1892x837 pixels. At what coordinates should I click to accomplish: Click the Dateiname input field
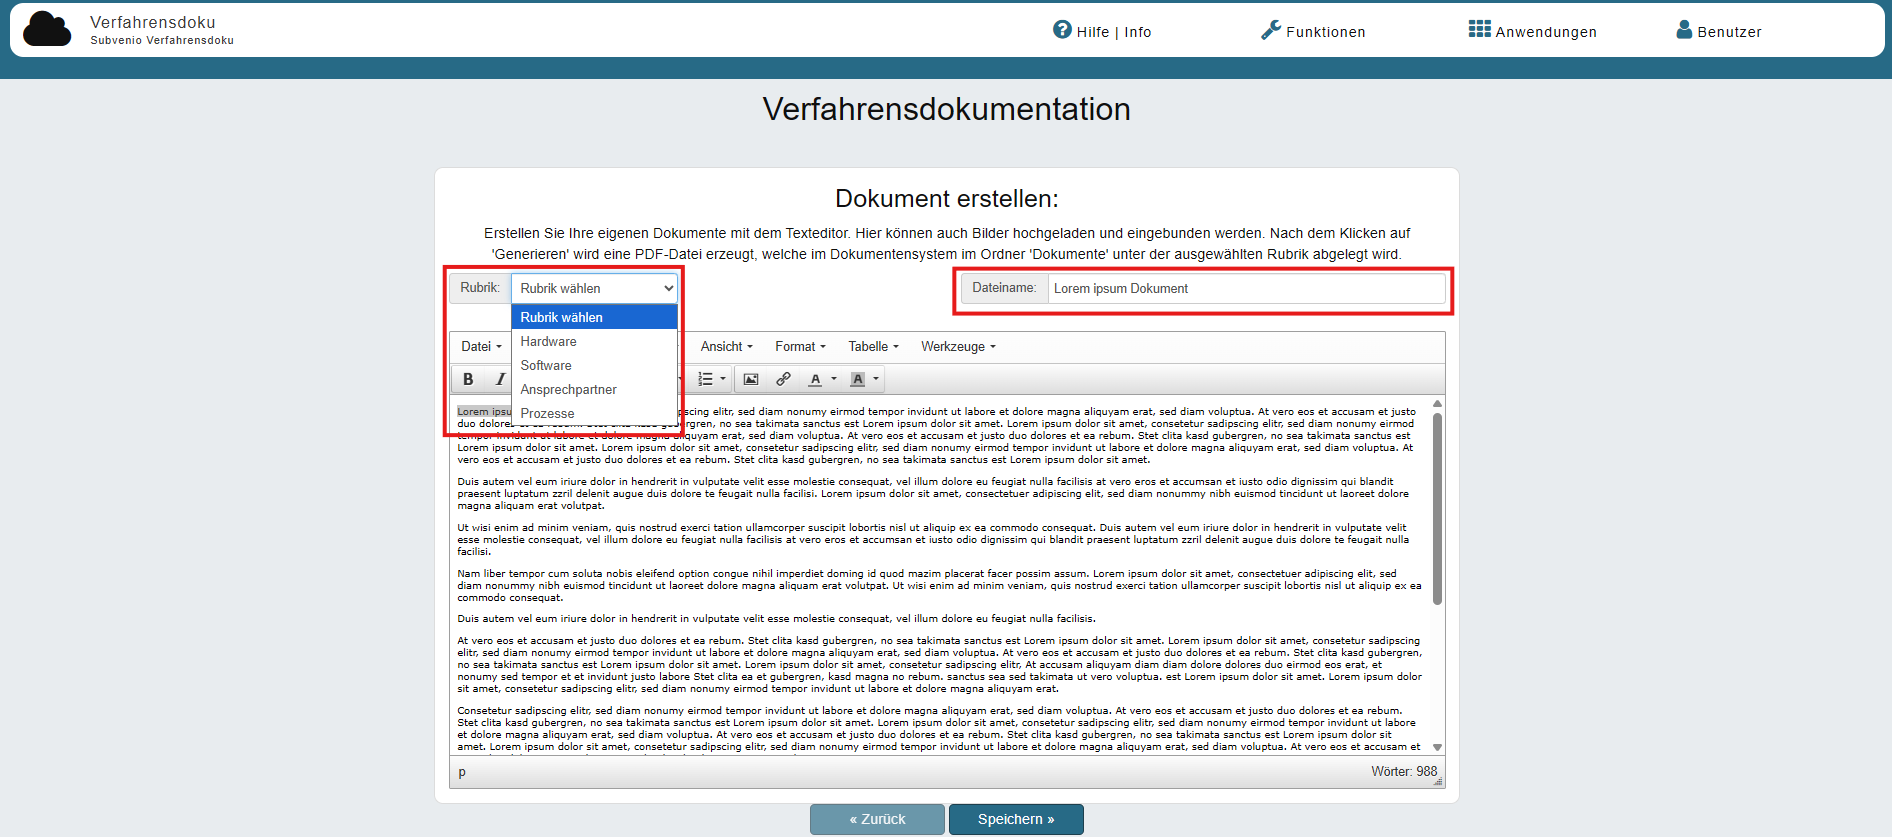tap(1246, 288)
